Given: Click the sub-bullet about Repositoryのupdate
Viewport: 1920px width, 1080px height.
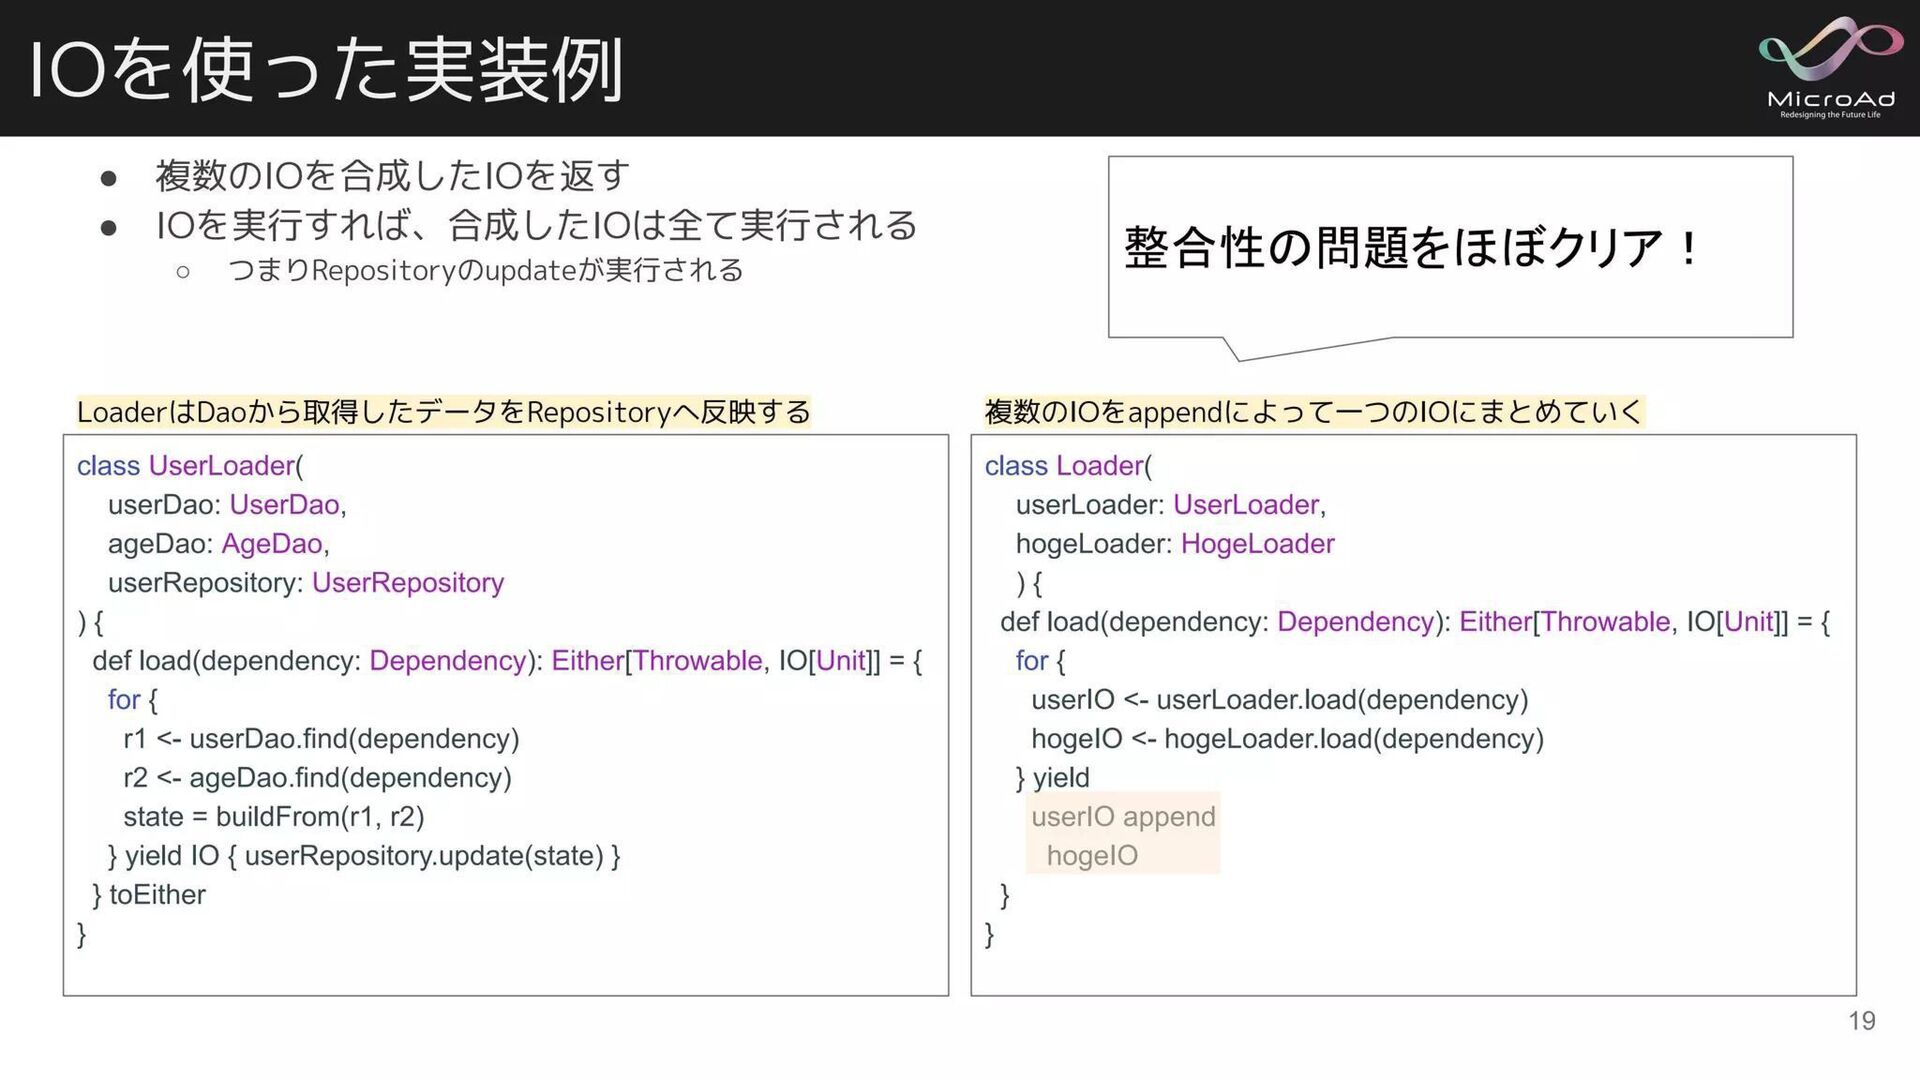Looking at the screenshot, I should 486,270.
